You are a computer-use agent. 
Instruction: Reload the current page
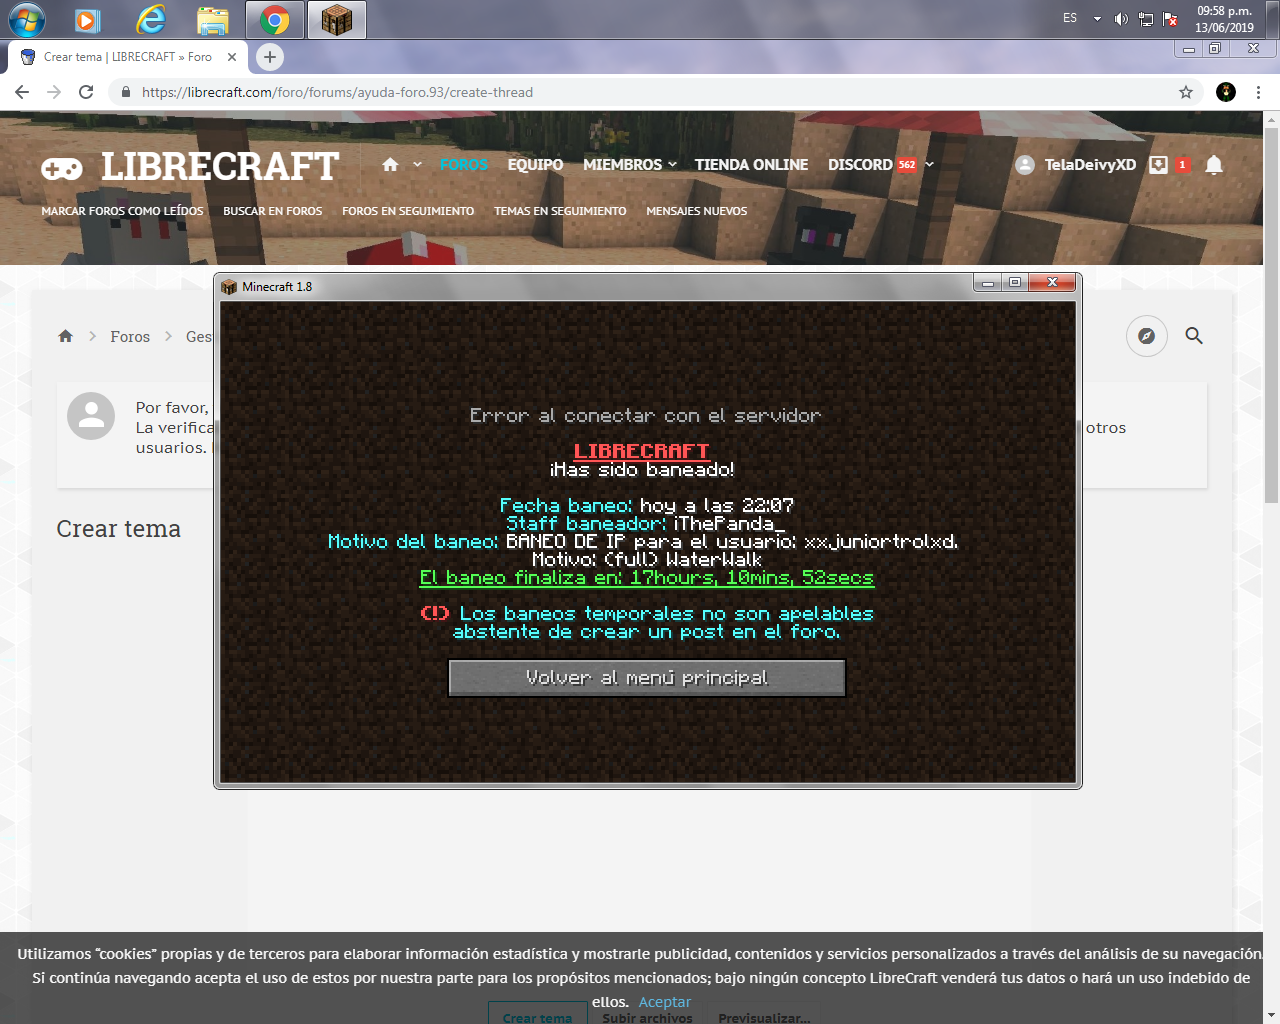pos(86,92)
